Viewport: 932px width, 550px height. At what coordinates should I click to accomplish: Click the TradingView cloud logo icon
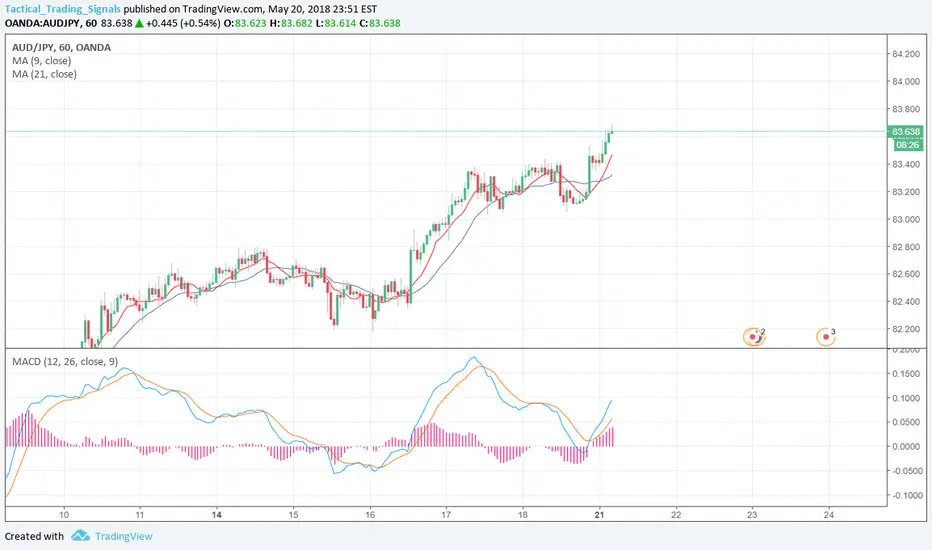click(x=80, y=536)
